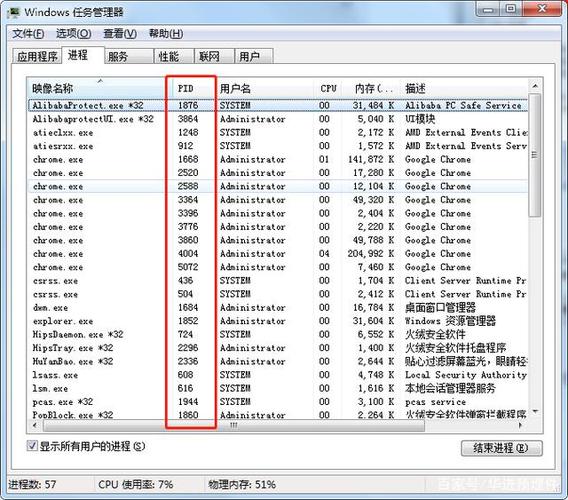Select the HuYanBao.exe *32 process

pos(278,361)
